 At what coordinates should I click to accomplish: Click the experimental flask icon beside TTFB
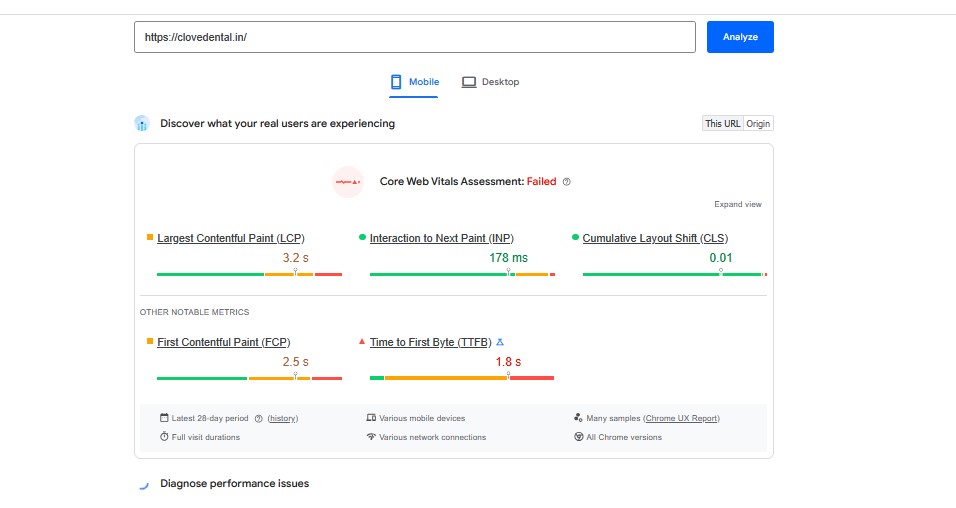(x=500, y=342)
